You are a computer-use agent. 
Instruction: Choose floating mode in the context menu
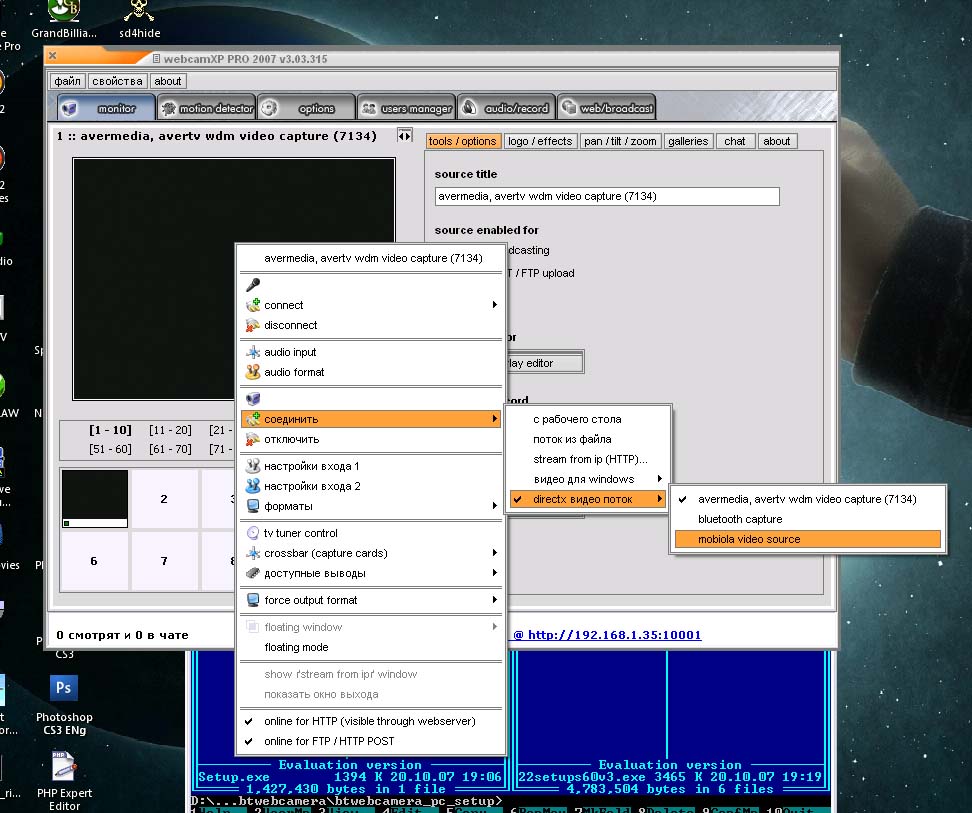pyautogui.click(x=371, y=647)
